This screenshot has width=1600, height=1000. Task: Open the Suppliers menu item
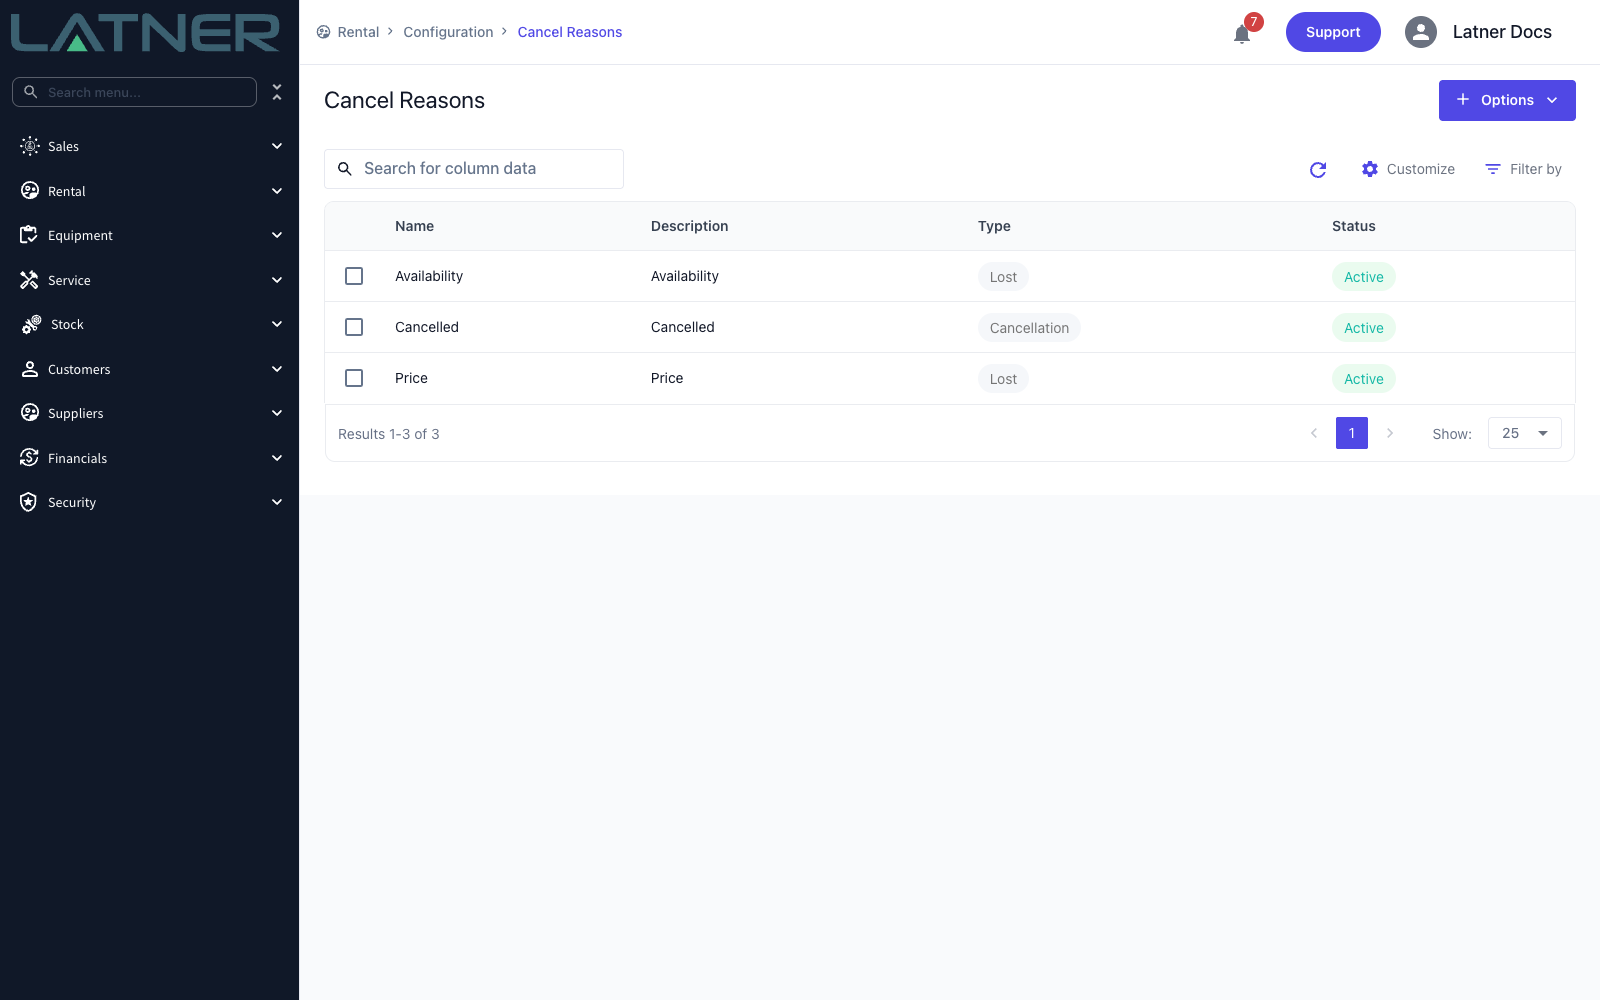(x=150, y=413)
